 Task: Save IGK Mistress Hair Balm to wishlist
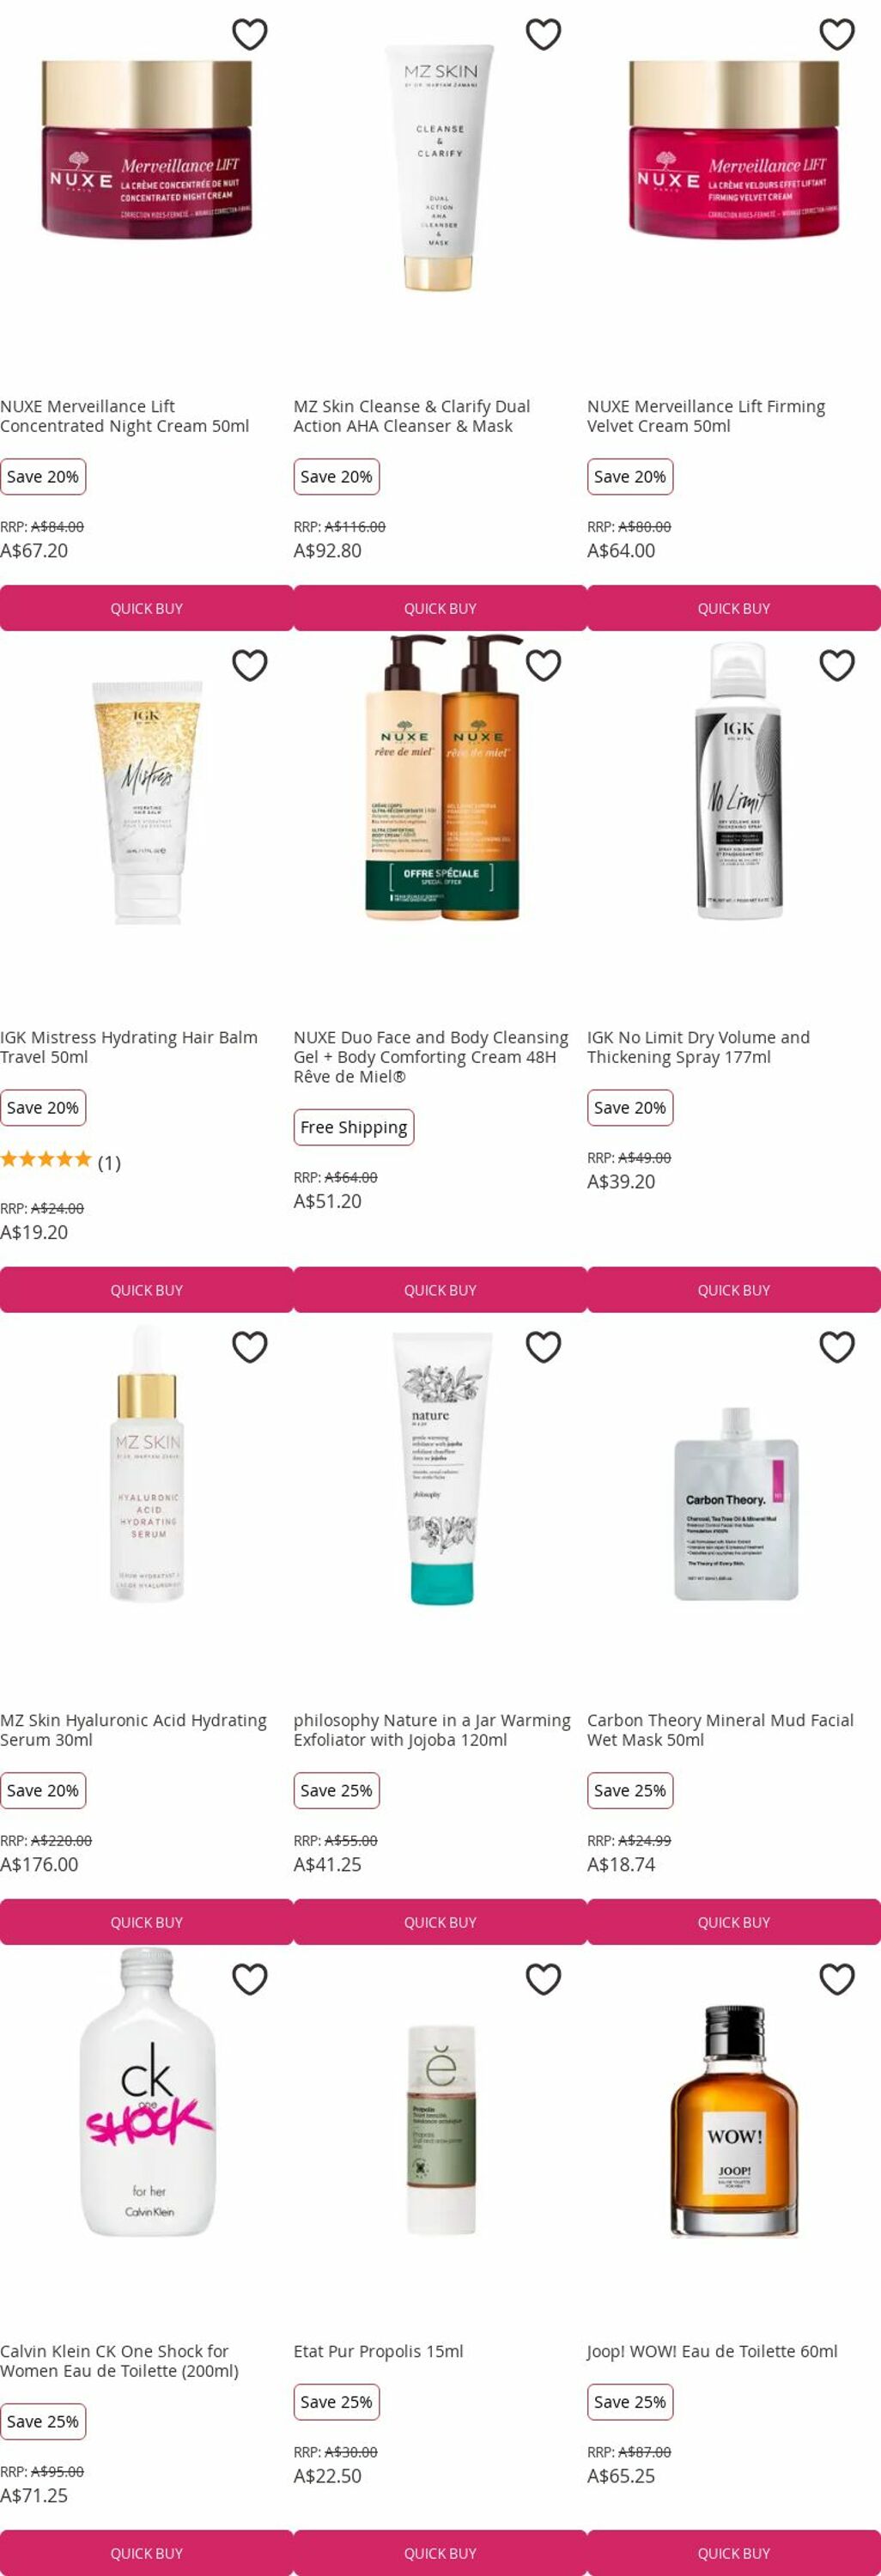tap(250, 665)
